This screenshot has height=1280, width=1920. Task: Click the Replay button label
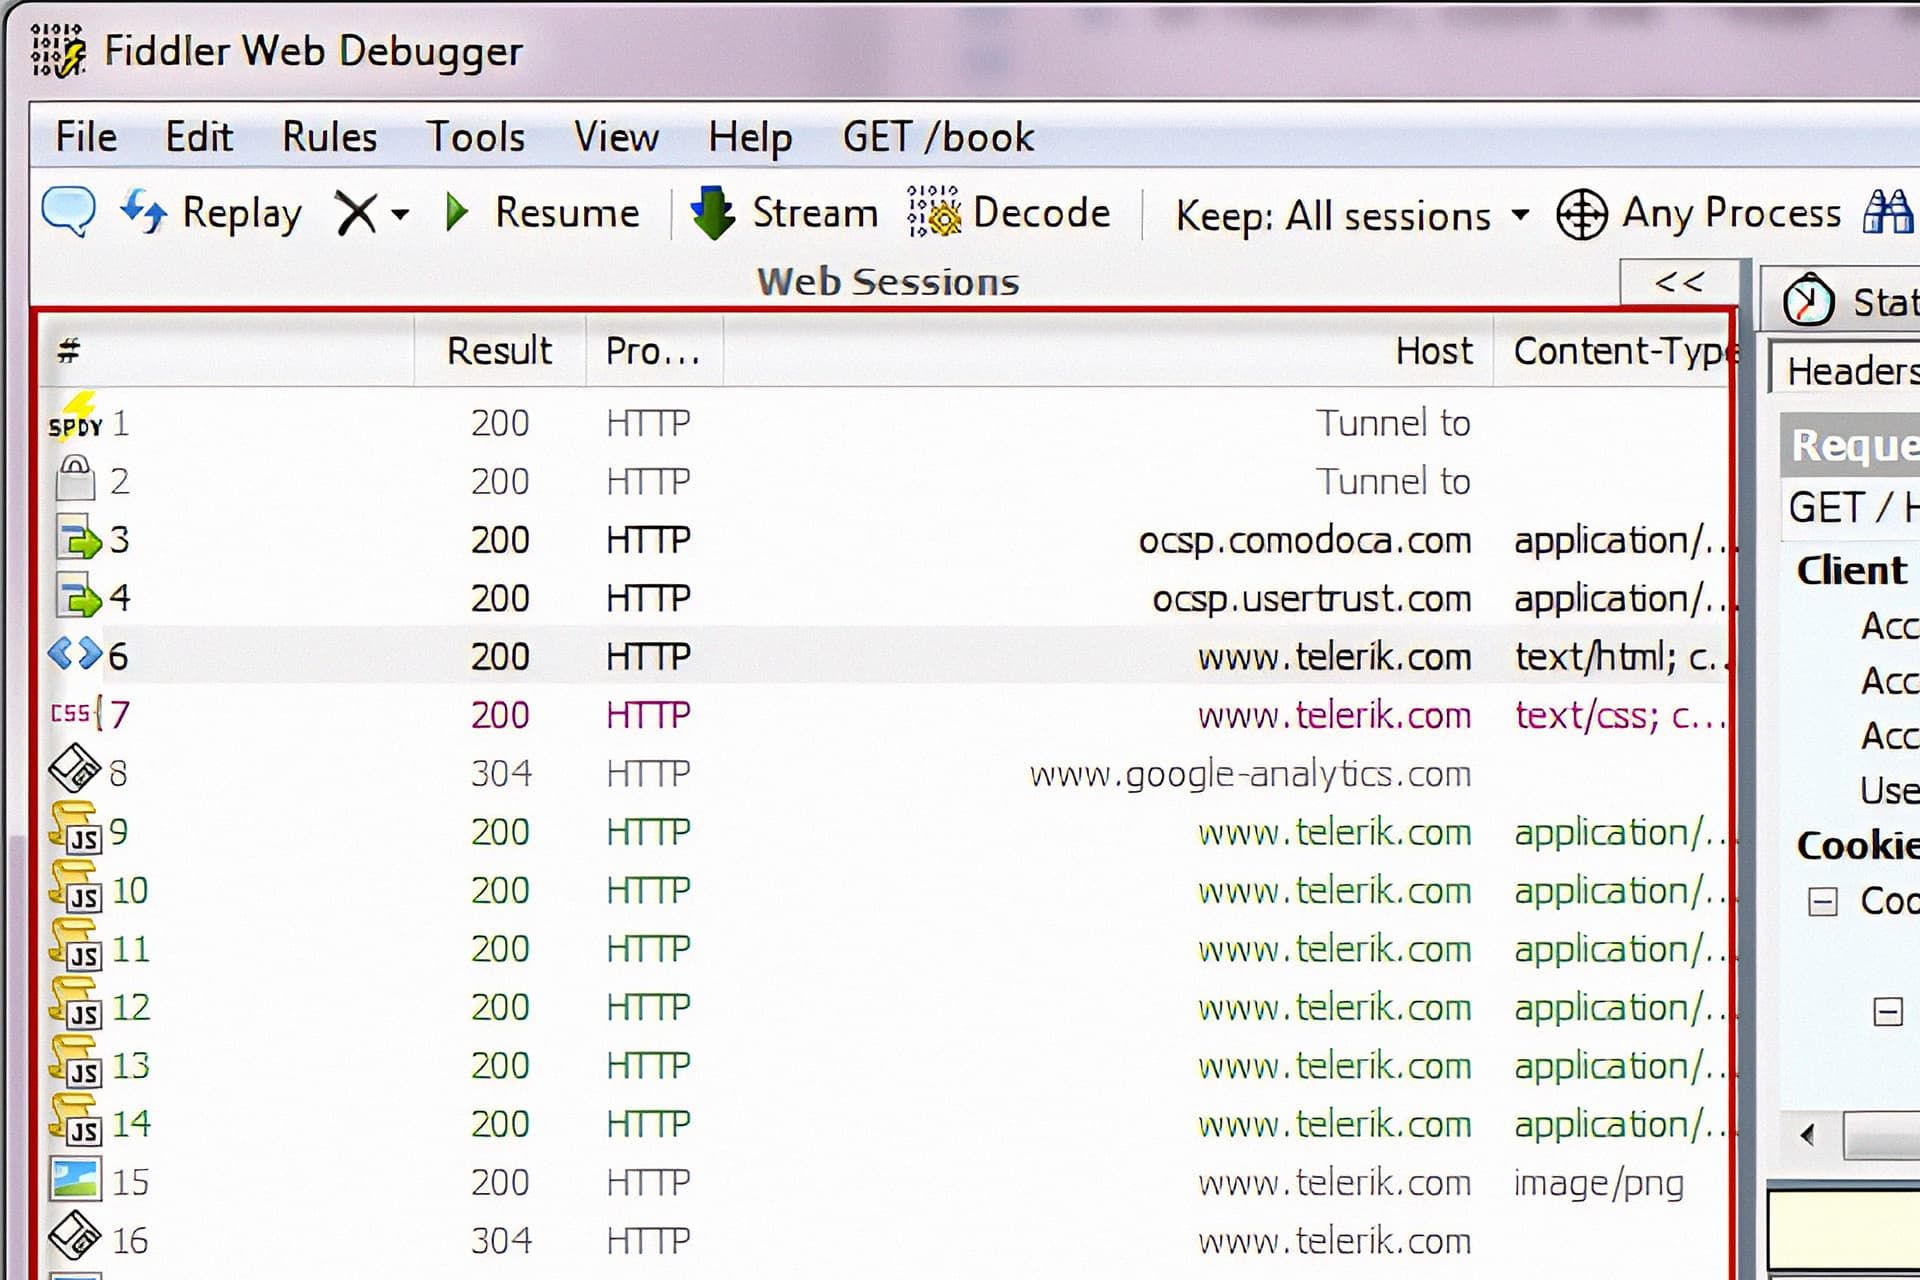pos(242,213)
